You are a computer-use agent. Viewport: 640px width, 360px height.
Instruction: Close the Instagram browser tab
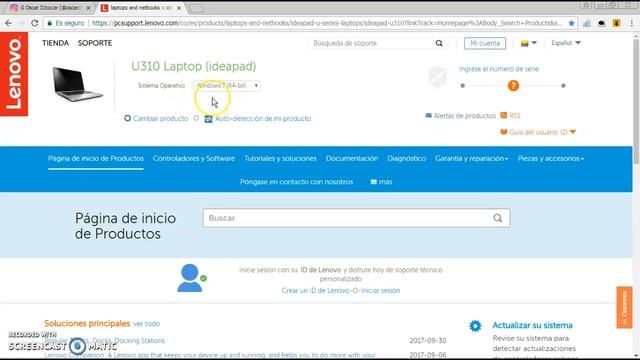point(89,8)
